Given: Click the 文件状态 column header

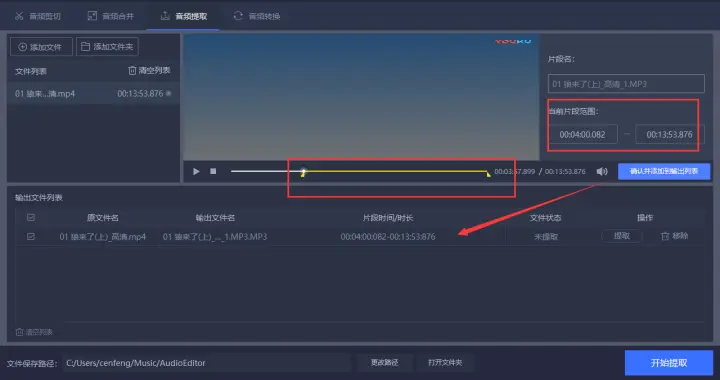Looking at the screenshot, I should 546,218.
